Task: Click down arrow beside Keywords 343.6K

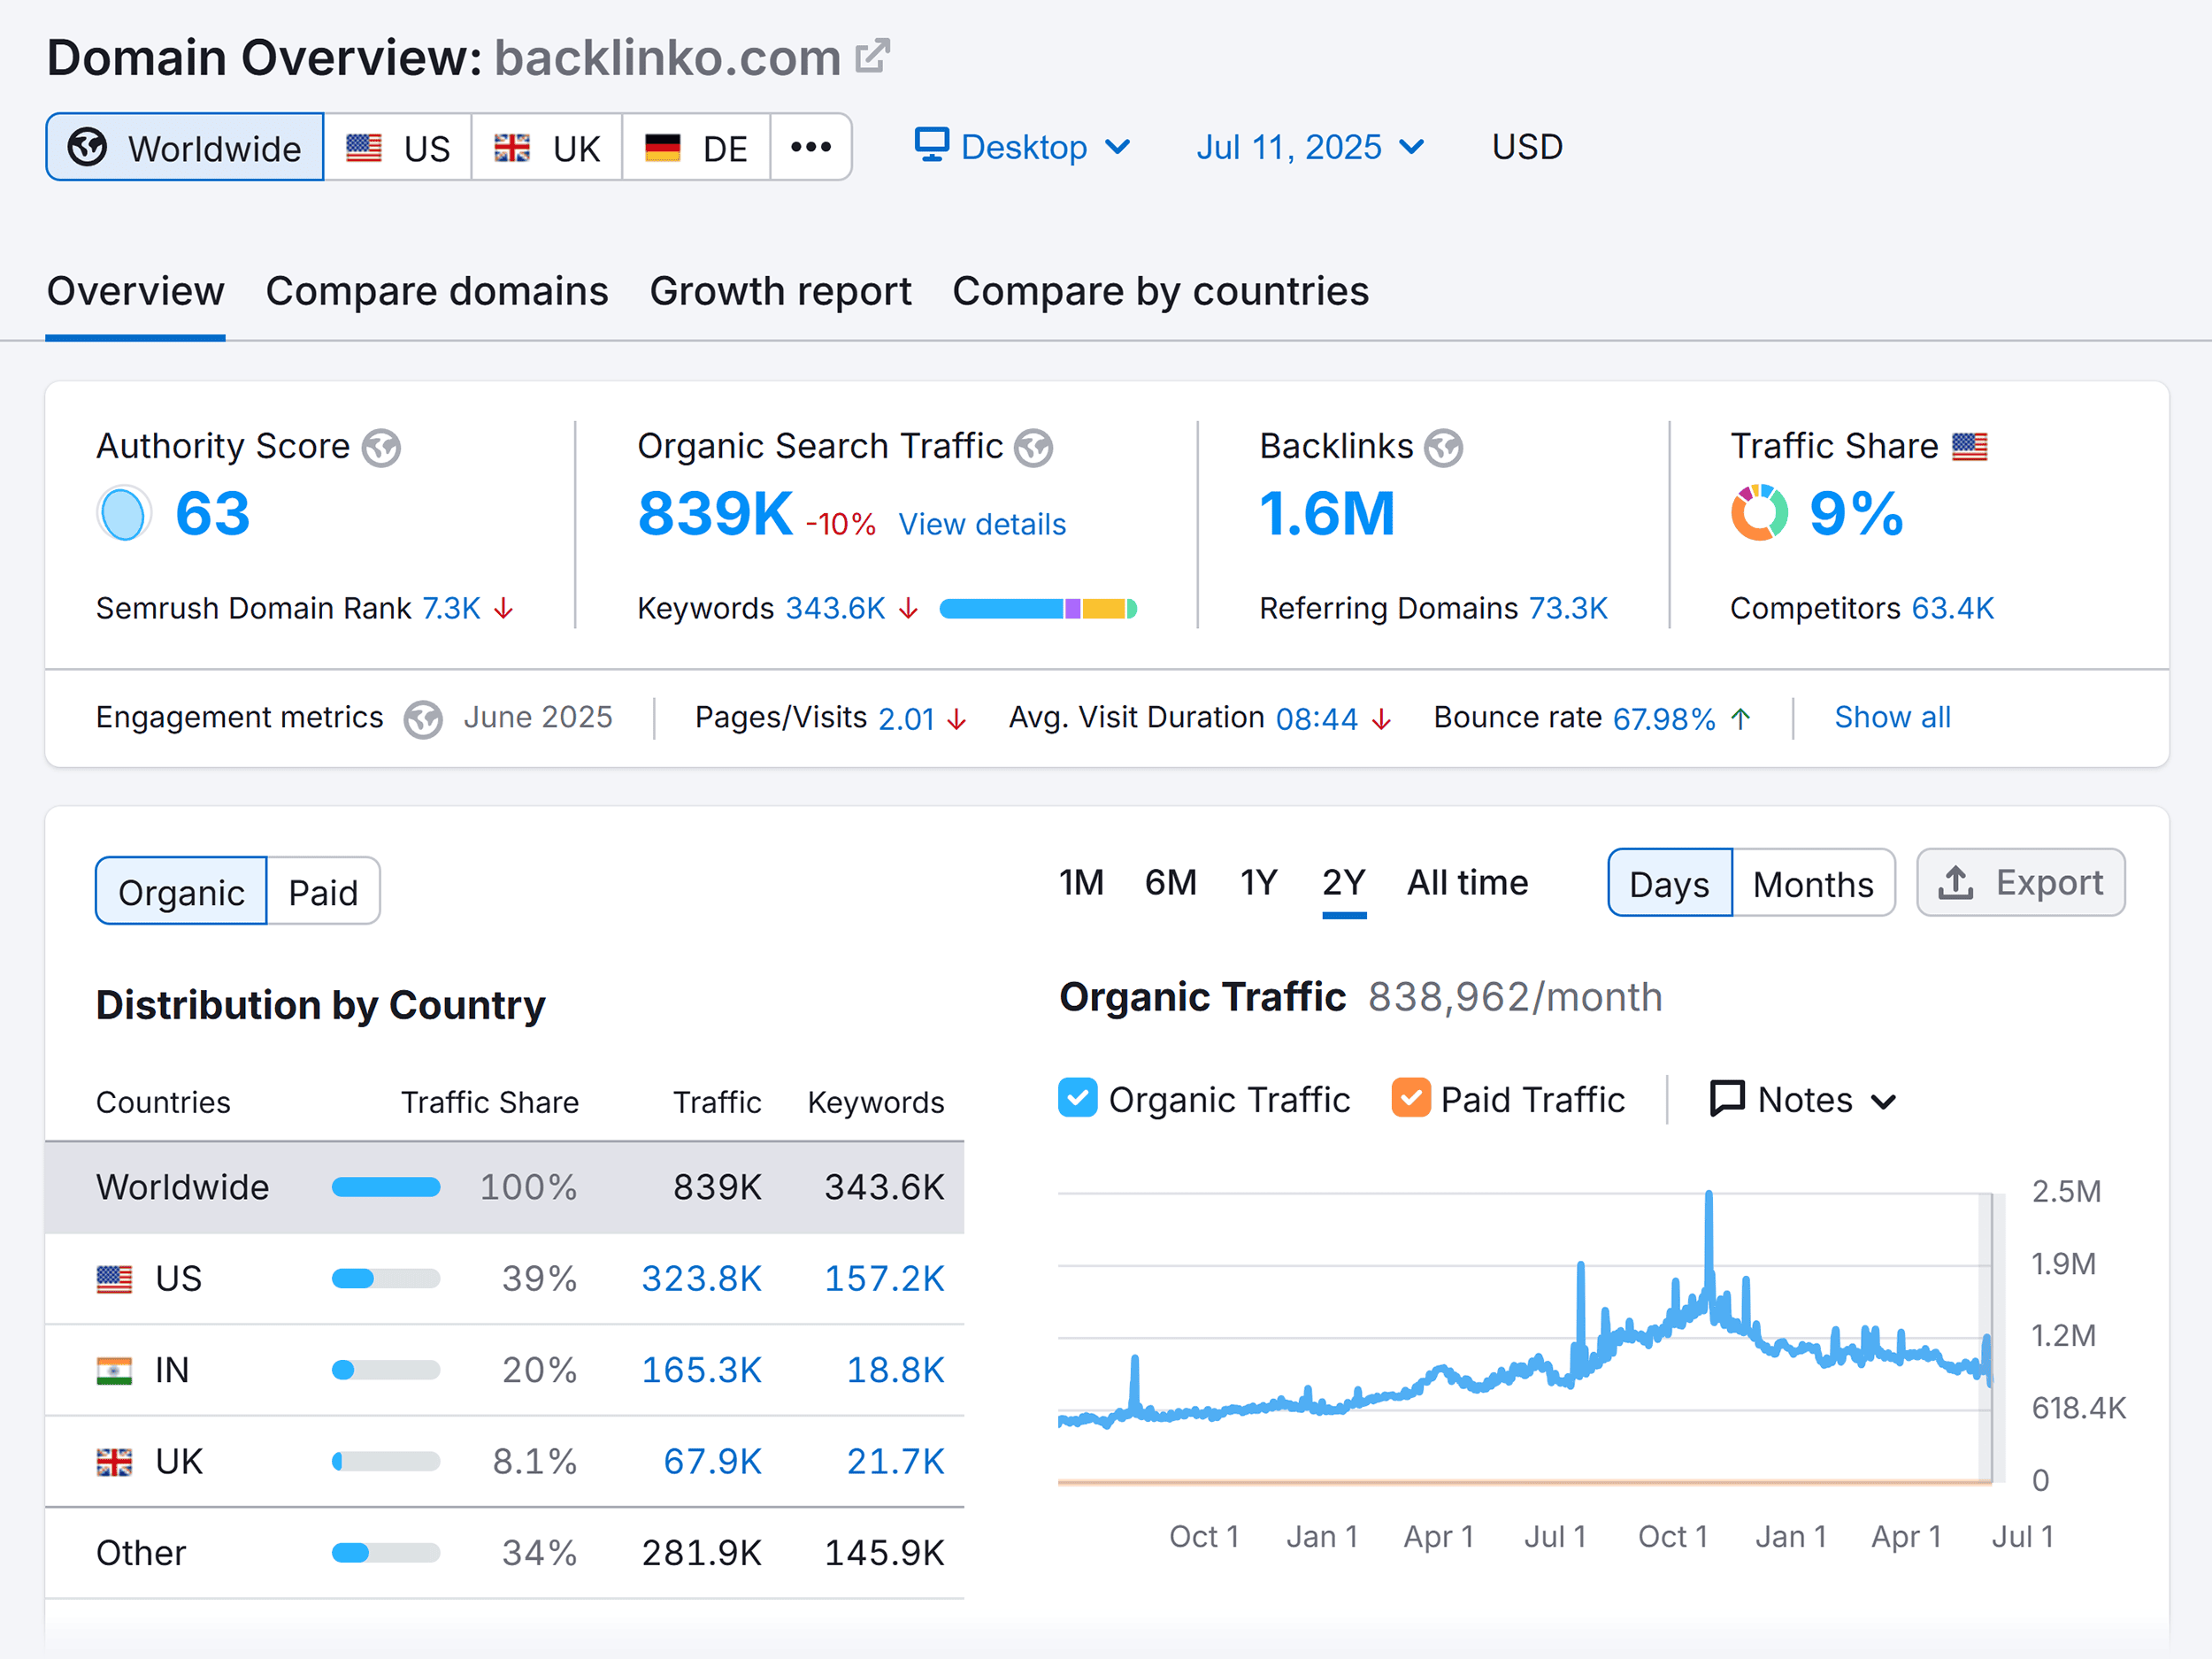Action: tap(908, 608)
